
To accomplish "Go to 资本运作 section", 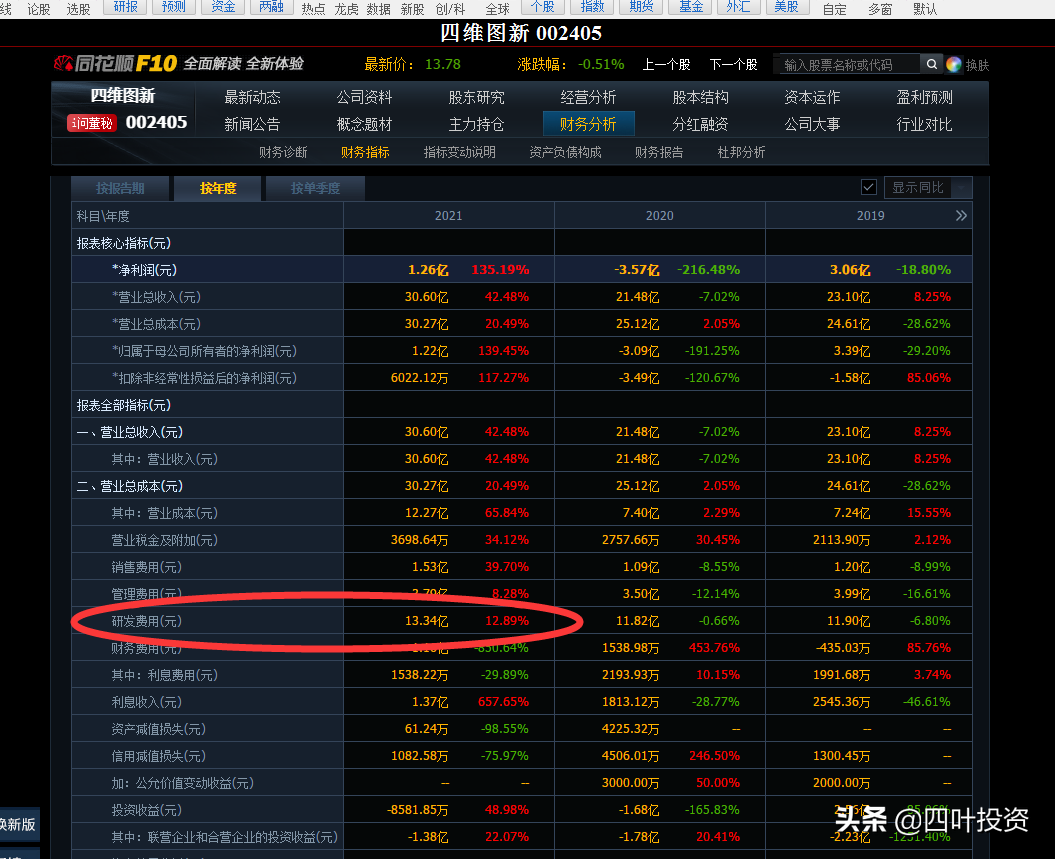I will (x=812, y=98).
